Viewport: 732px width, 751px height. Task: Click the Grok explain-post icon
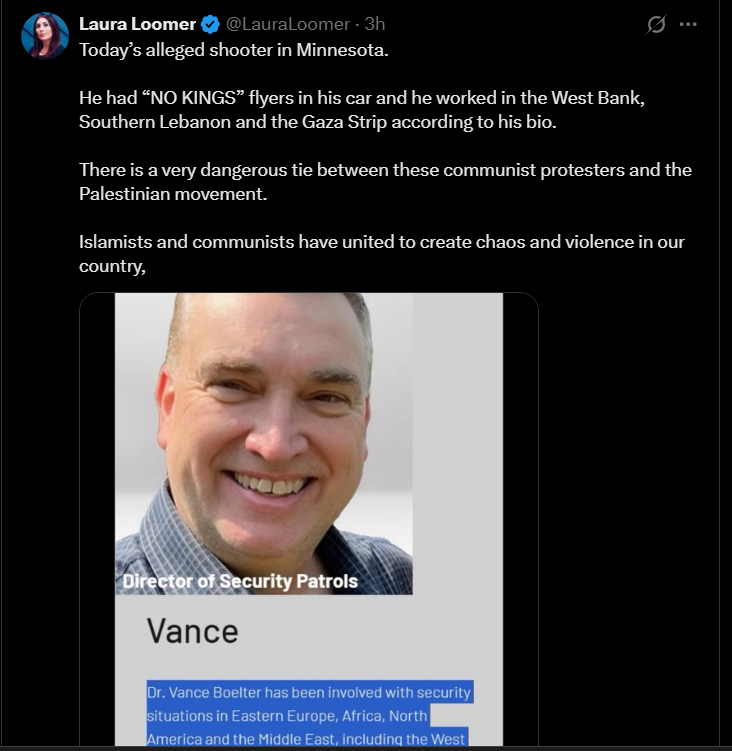[656, 24]
